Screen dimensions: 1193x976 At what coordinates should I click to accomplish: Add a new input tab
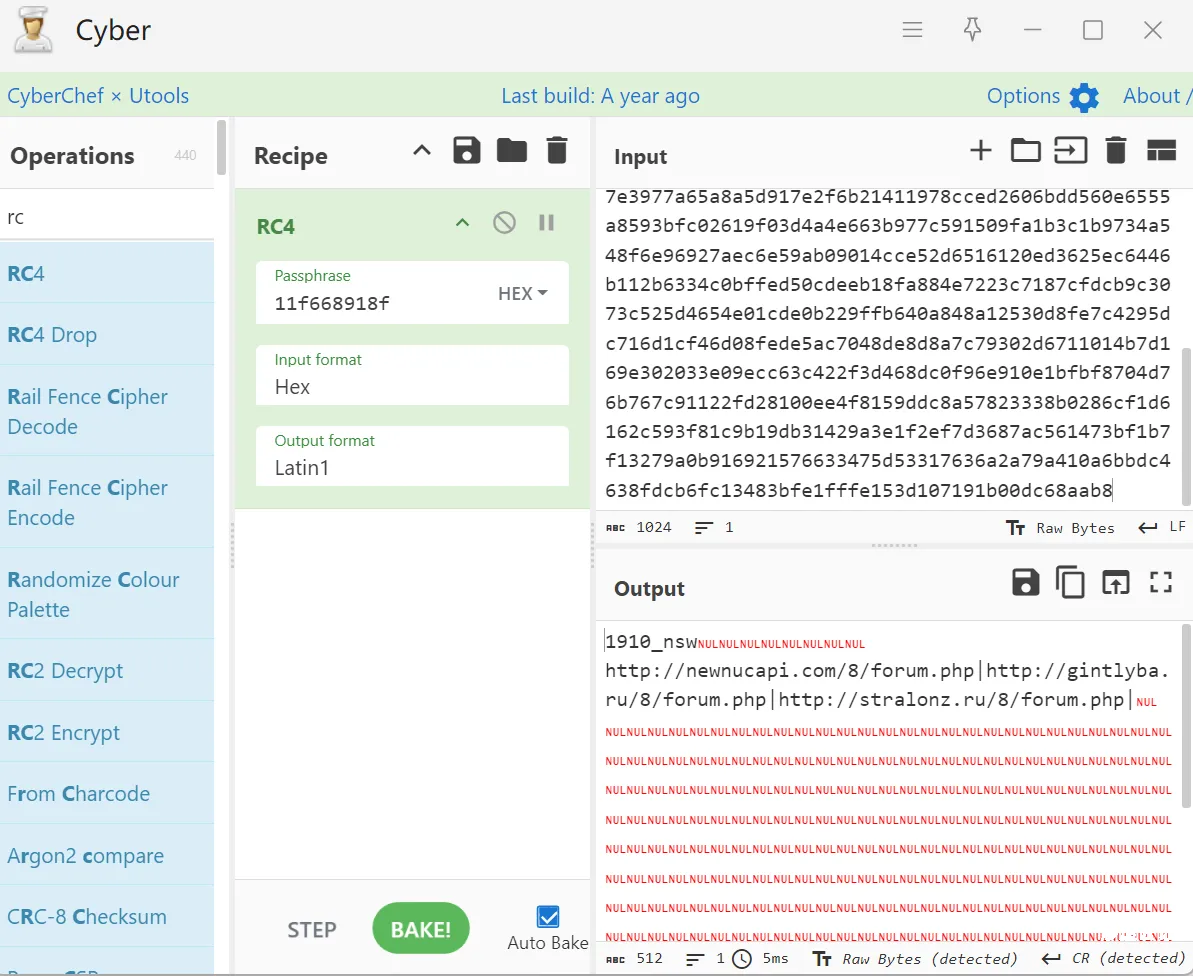point(981,151)
